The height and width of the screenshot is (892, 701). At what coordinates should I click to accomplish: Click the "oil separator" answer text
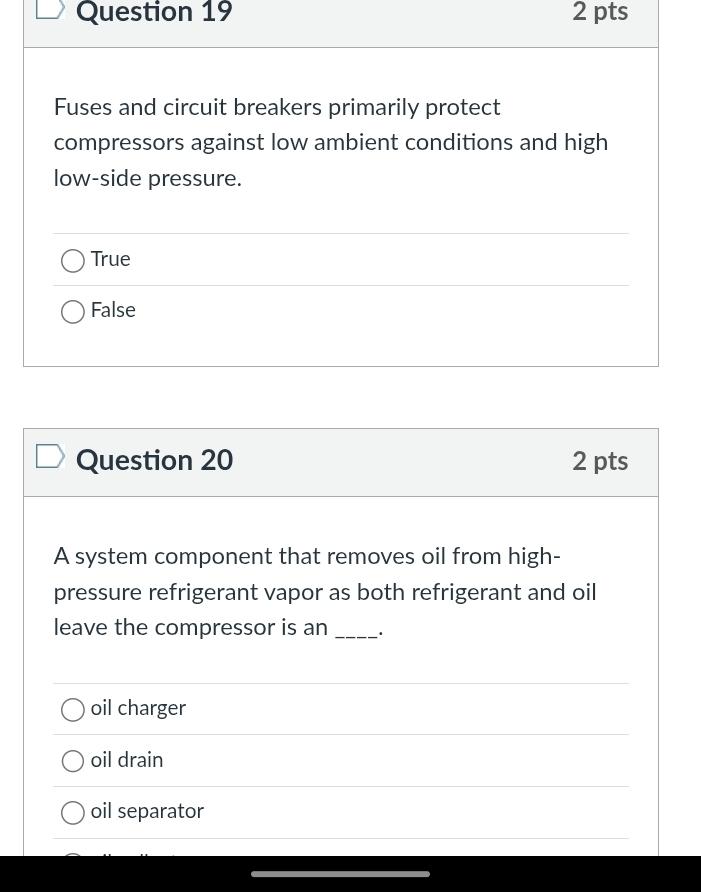[147, 812]
